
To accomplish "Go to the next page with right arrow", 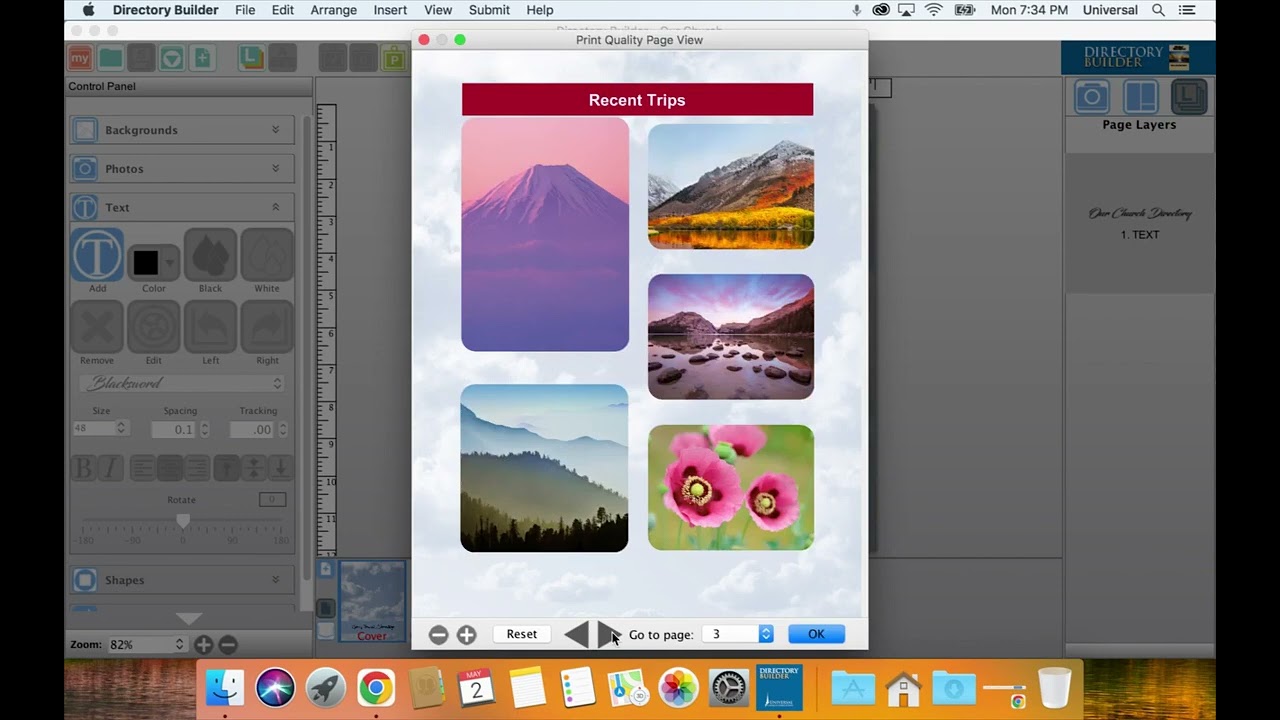I will click(x=608, y=634).
